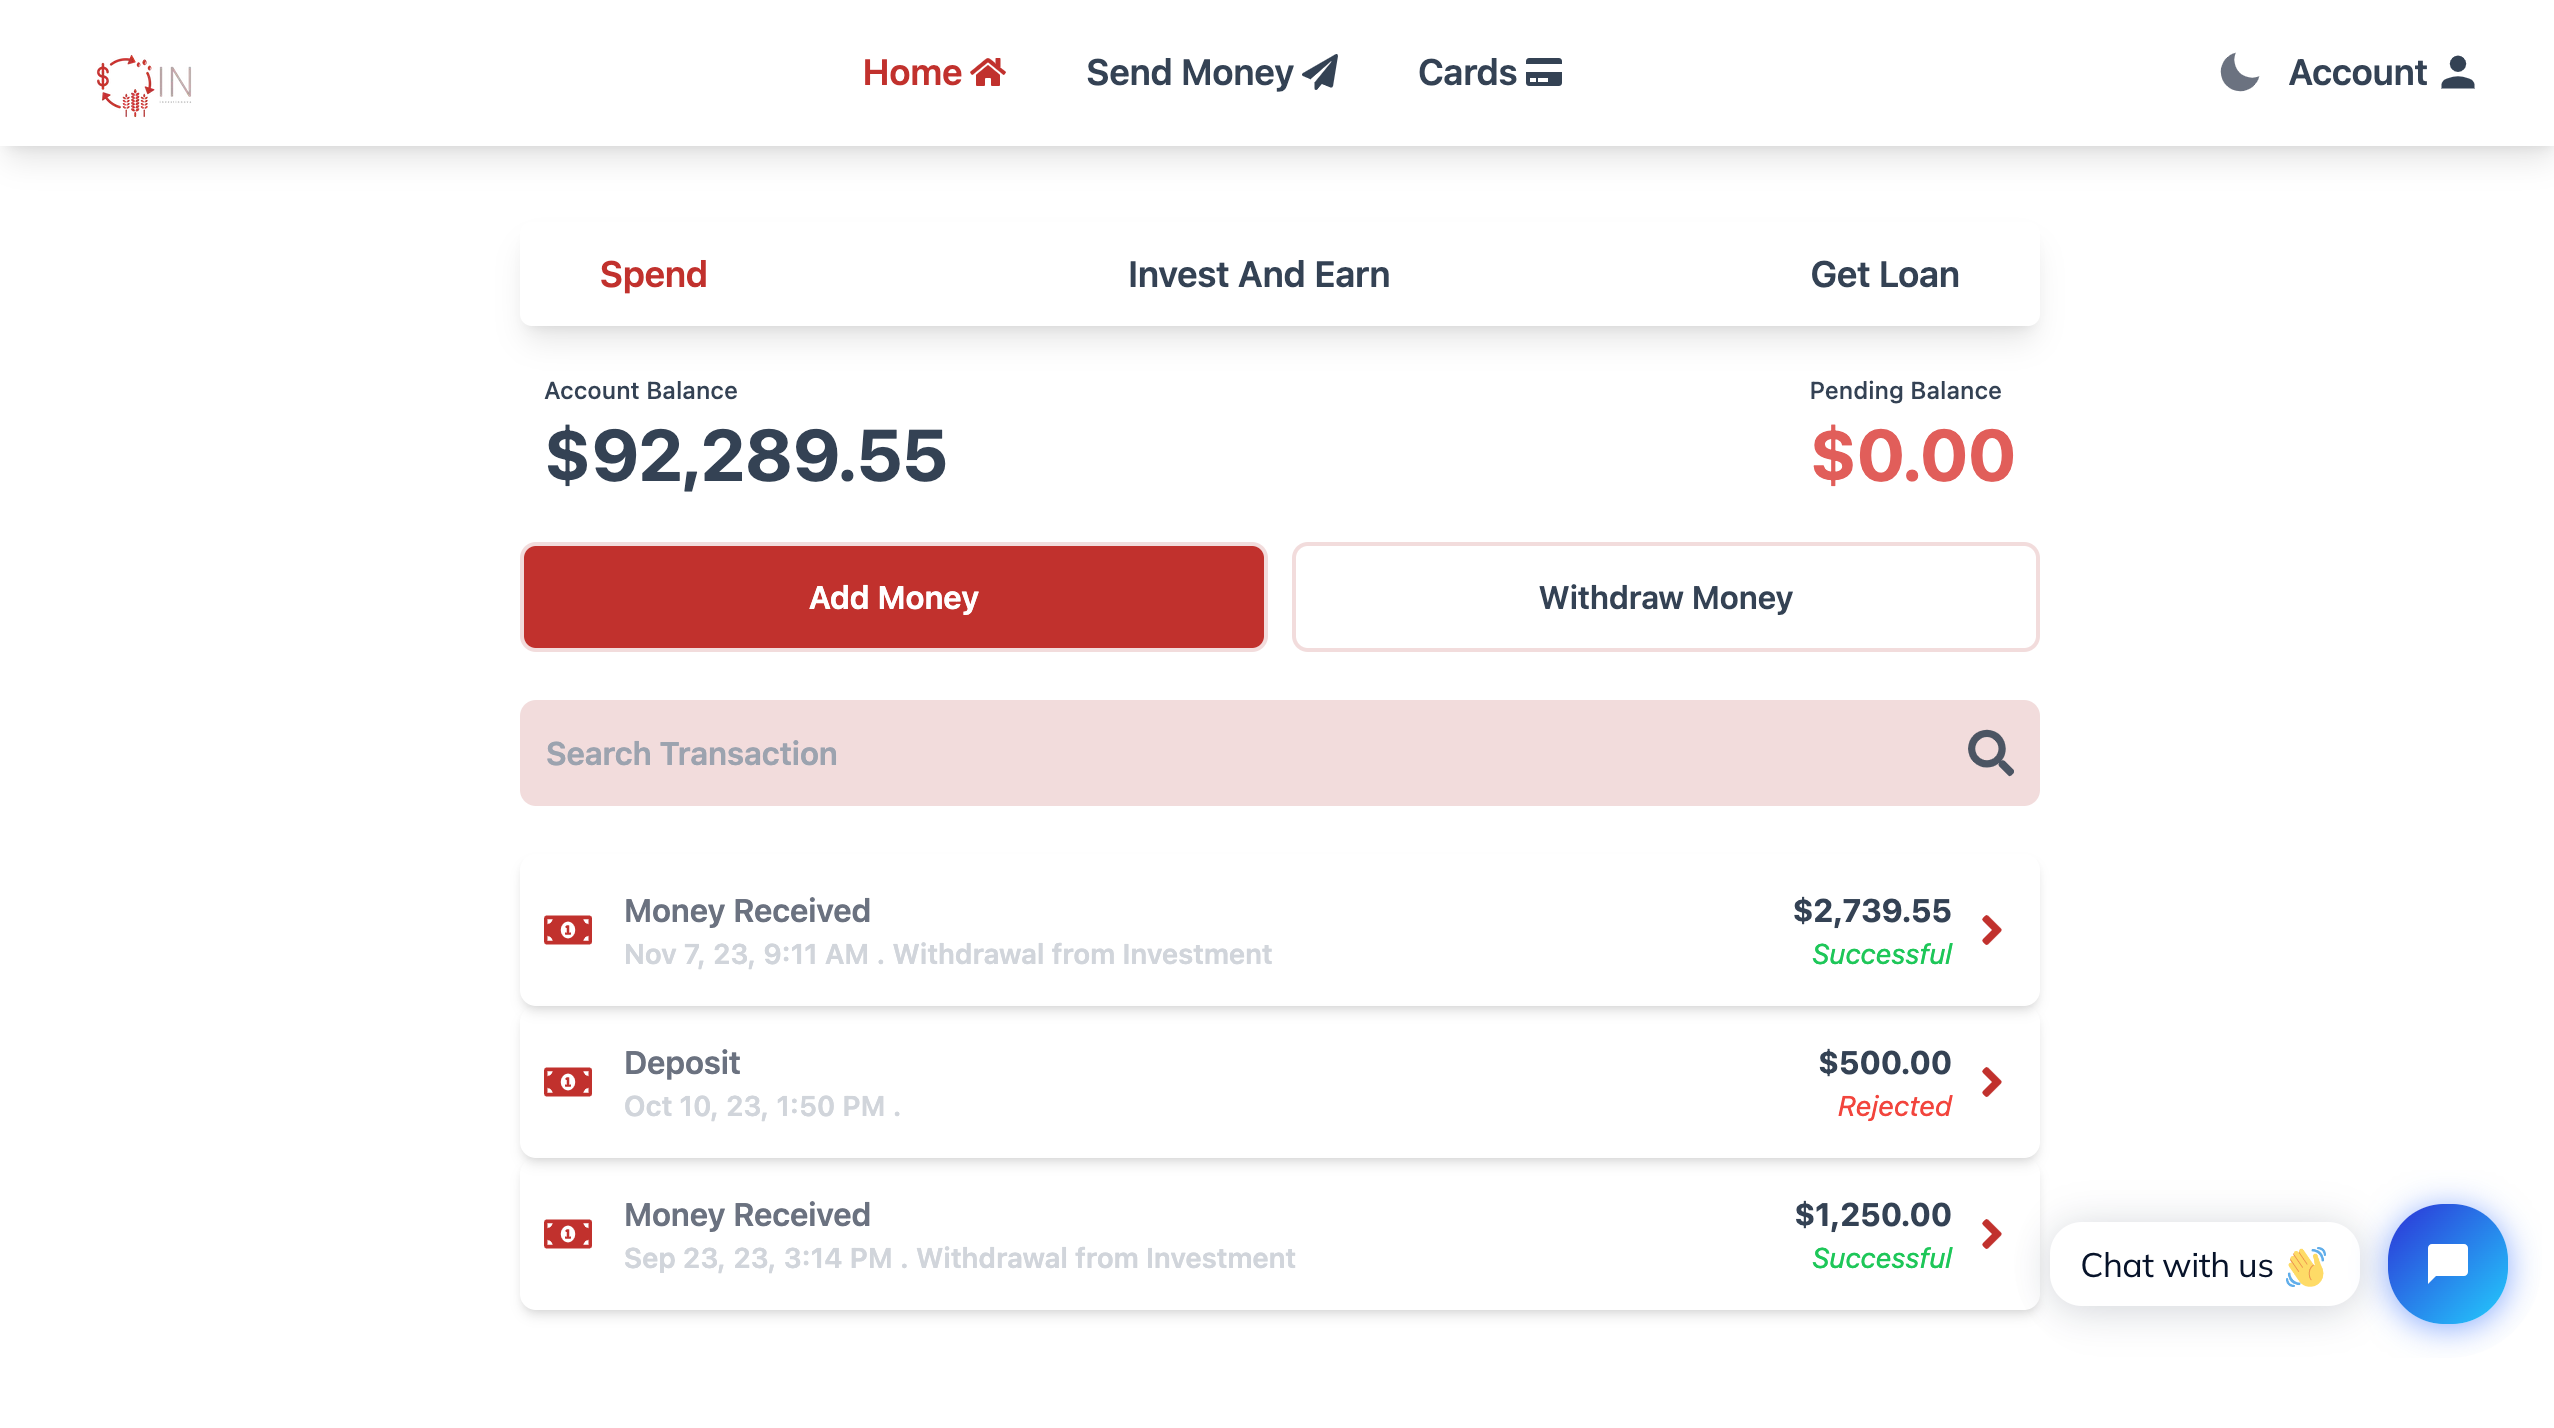Image resolution: width=2554 pixels, height=1428 pixels.
Task: Expand the Deposit Oct 10 transaction details
Action: [1994, 1082]
